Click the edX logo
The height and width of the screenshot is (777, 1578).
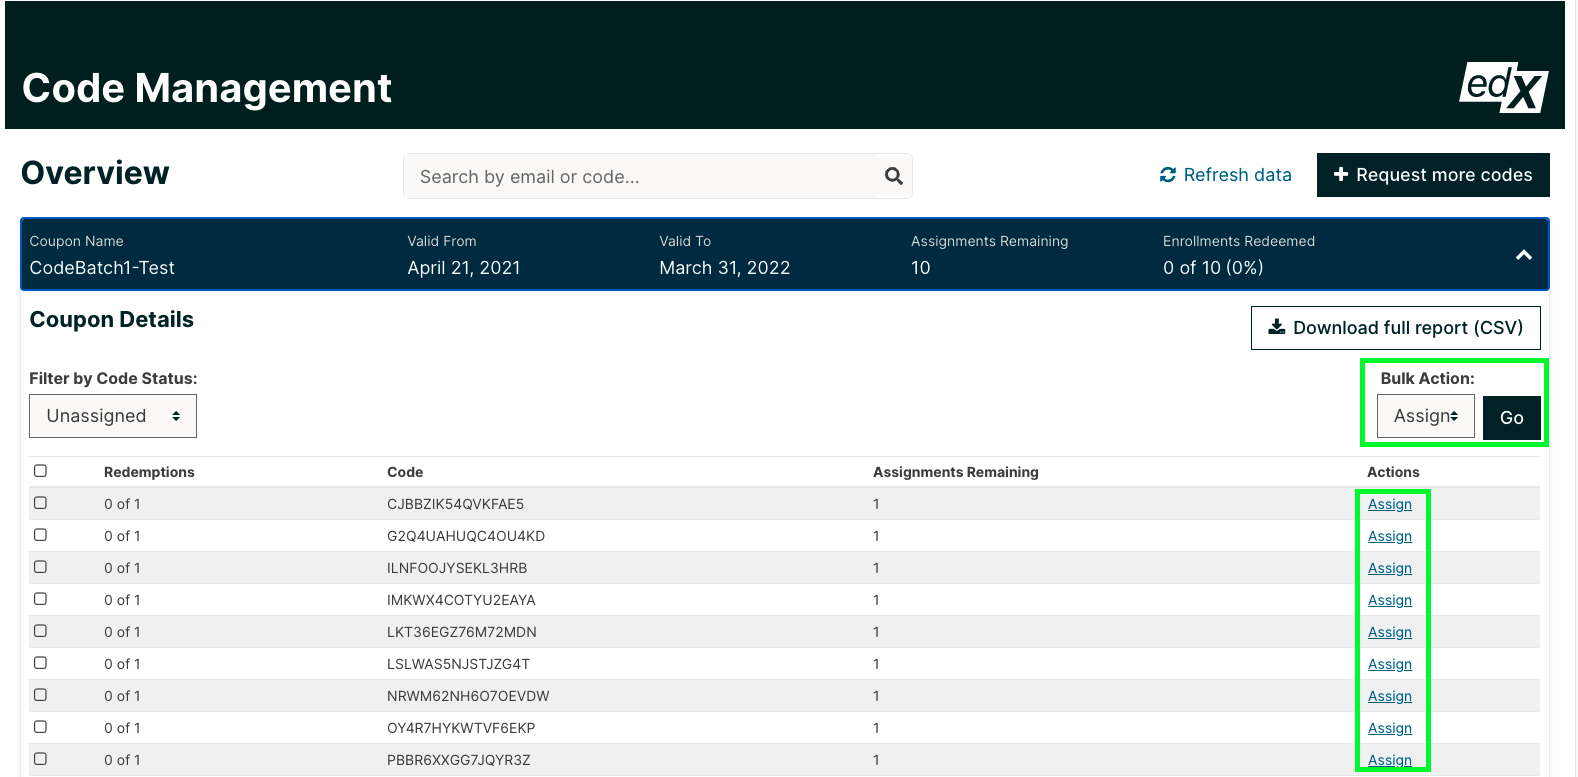click(x=1502, y=87)
